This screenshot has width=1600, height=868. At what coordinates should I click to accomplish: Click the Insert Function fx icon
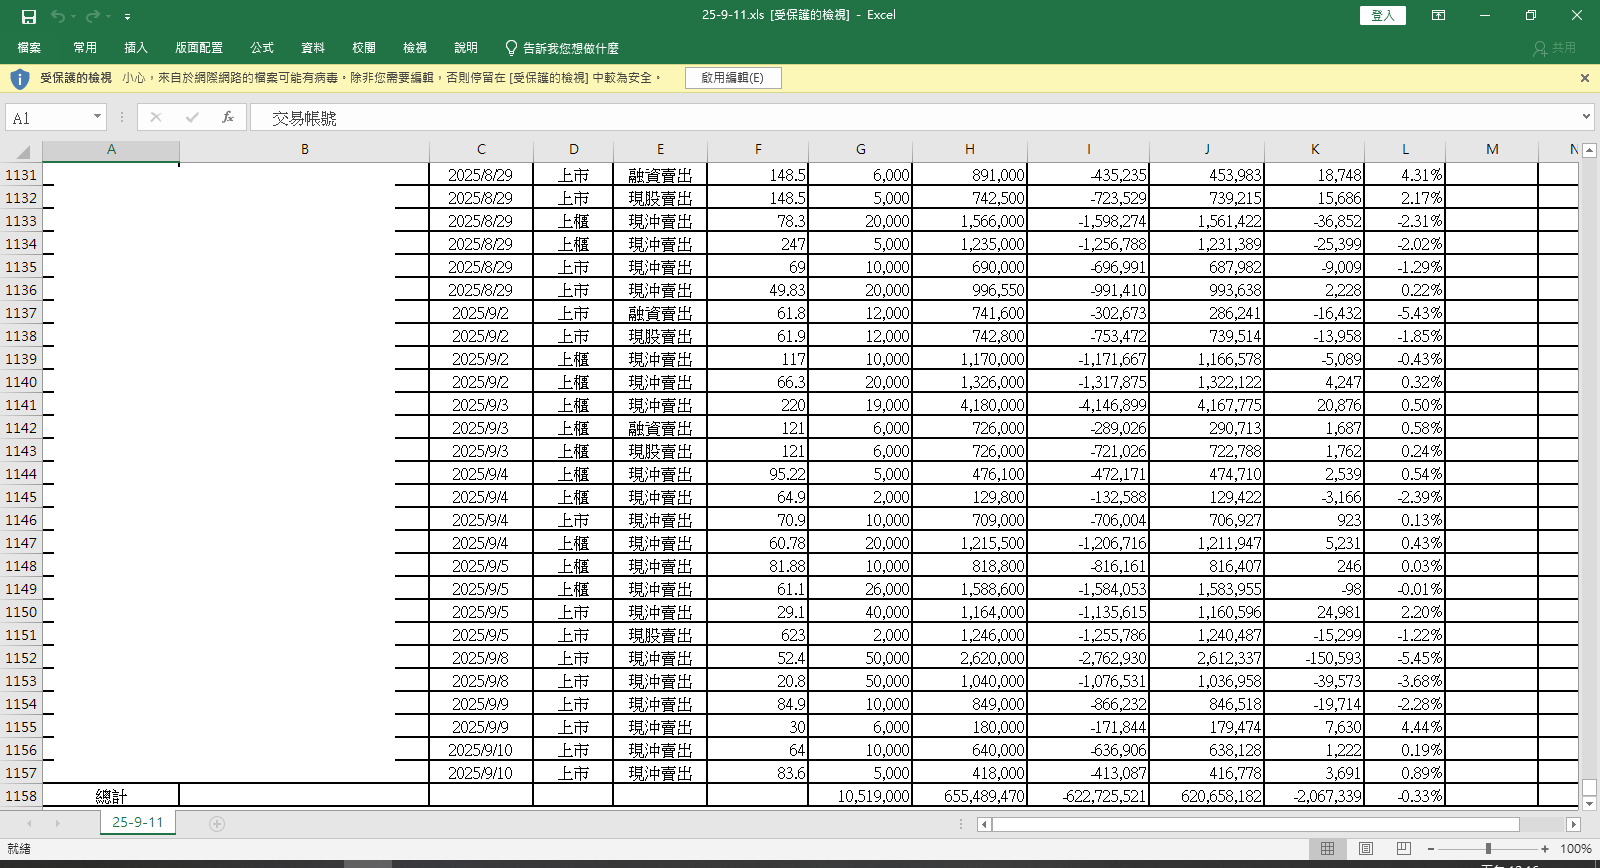(228, 117)
